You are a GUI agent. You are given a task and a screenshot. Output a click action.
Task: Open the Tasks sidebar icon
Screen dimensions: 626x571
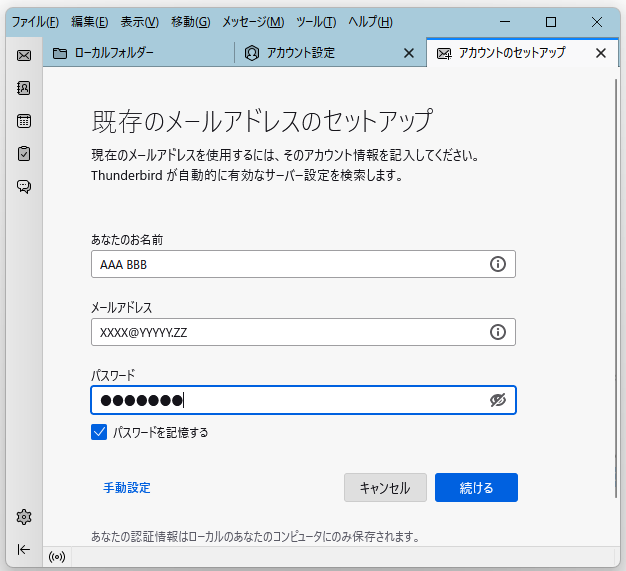pos(24,153)
